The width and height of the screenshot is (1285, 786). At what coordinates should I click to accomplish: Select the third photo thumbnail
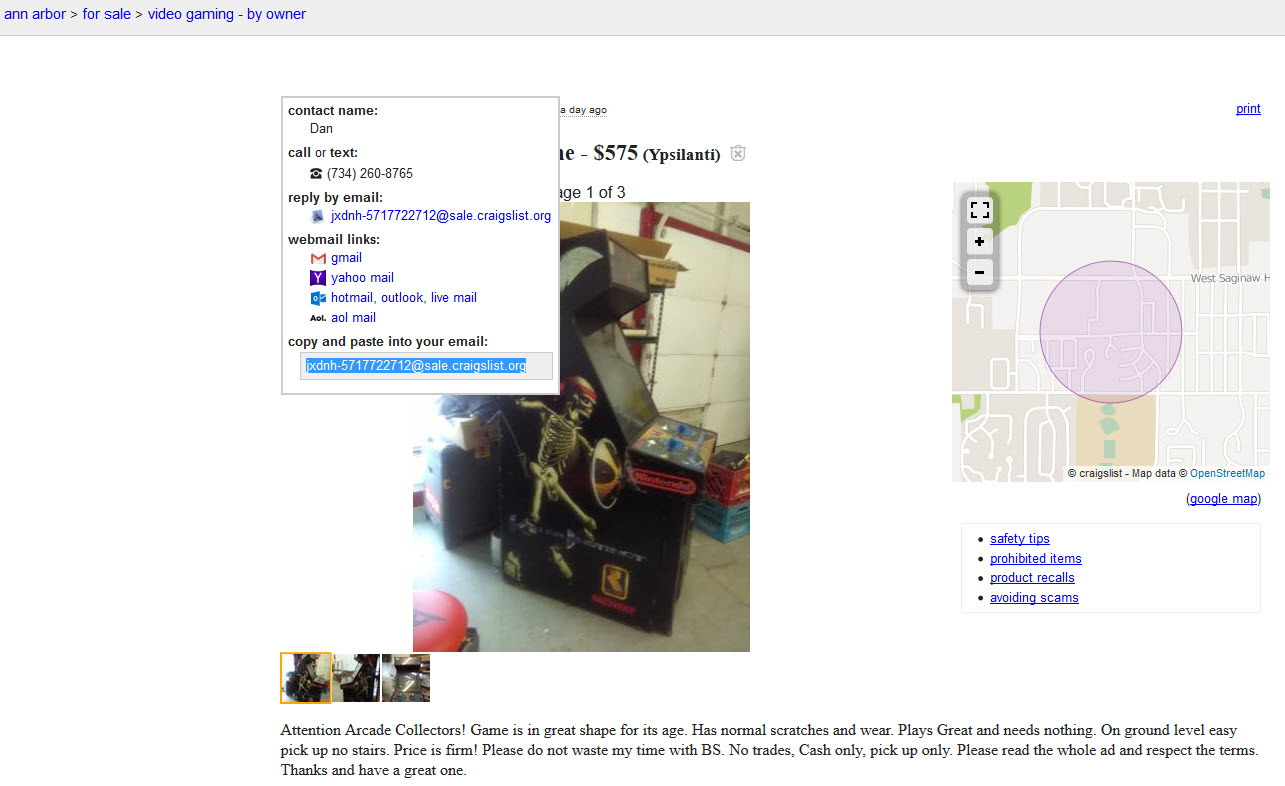(406, 678)
